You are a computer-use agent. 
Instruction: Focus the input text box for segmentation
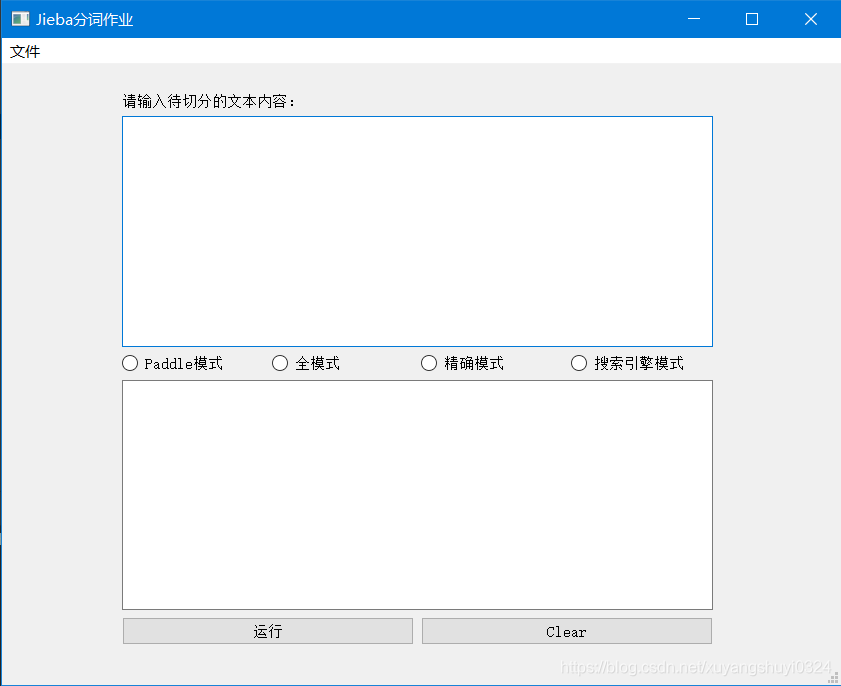pyautogui.click(x=417, y=231)
